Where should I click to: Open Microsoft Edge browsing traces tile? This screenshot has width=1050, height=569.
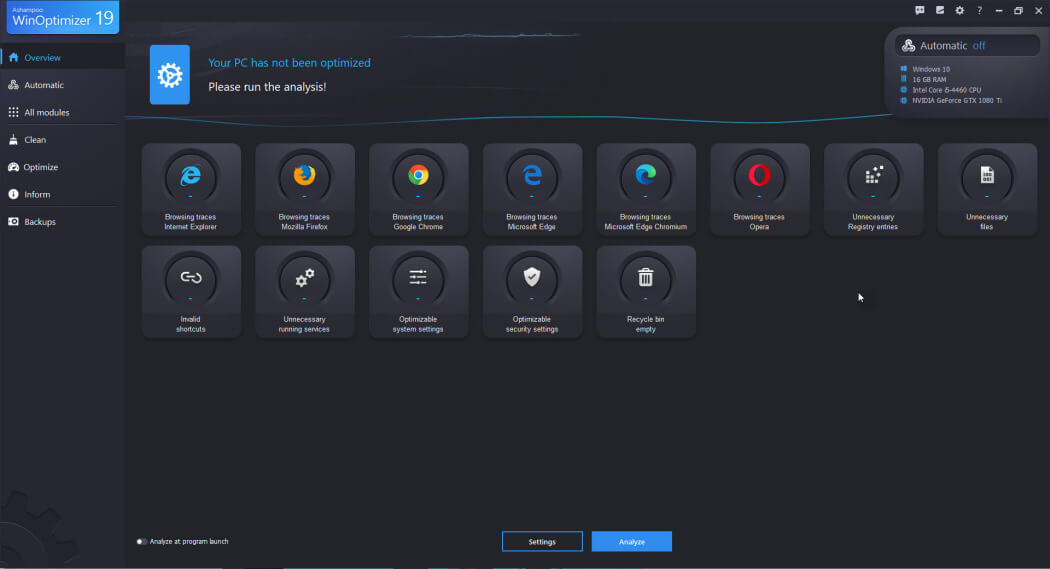point(532,189)
